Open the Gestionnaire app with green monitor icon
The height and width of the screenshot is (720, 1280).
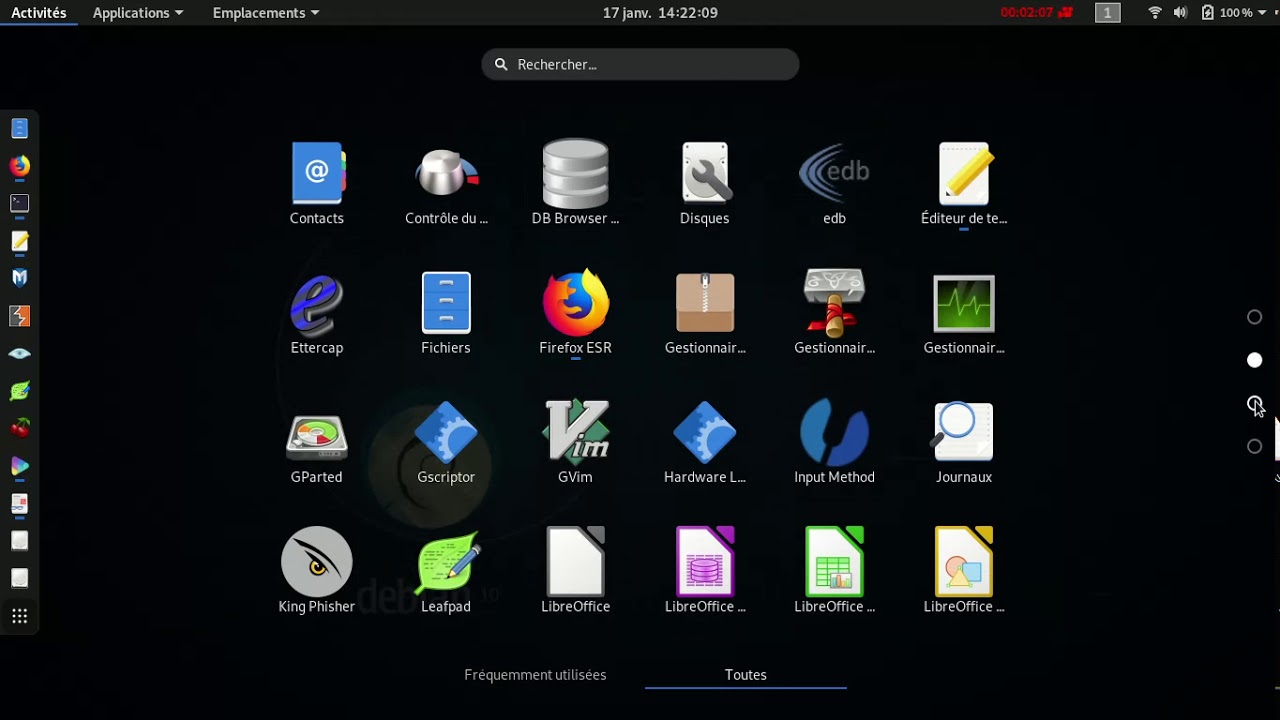pyautogui.click(x=964, y=314)
